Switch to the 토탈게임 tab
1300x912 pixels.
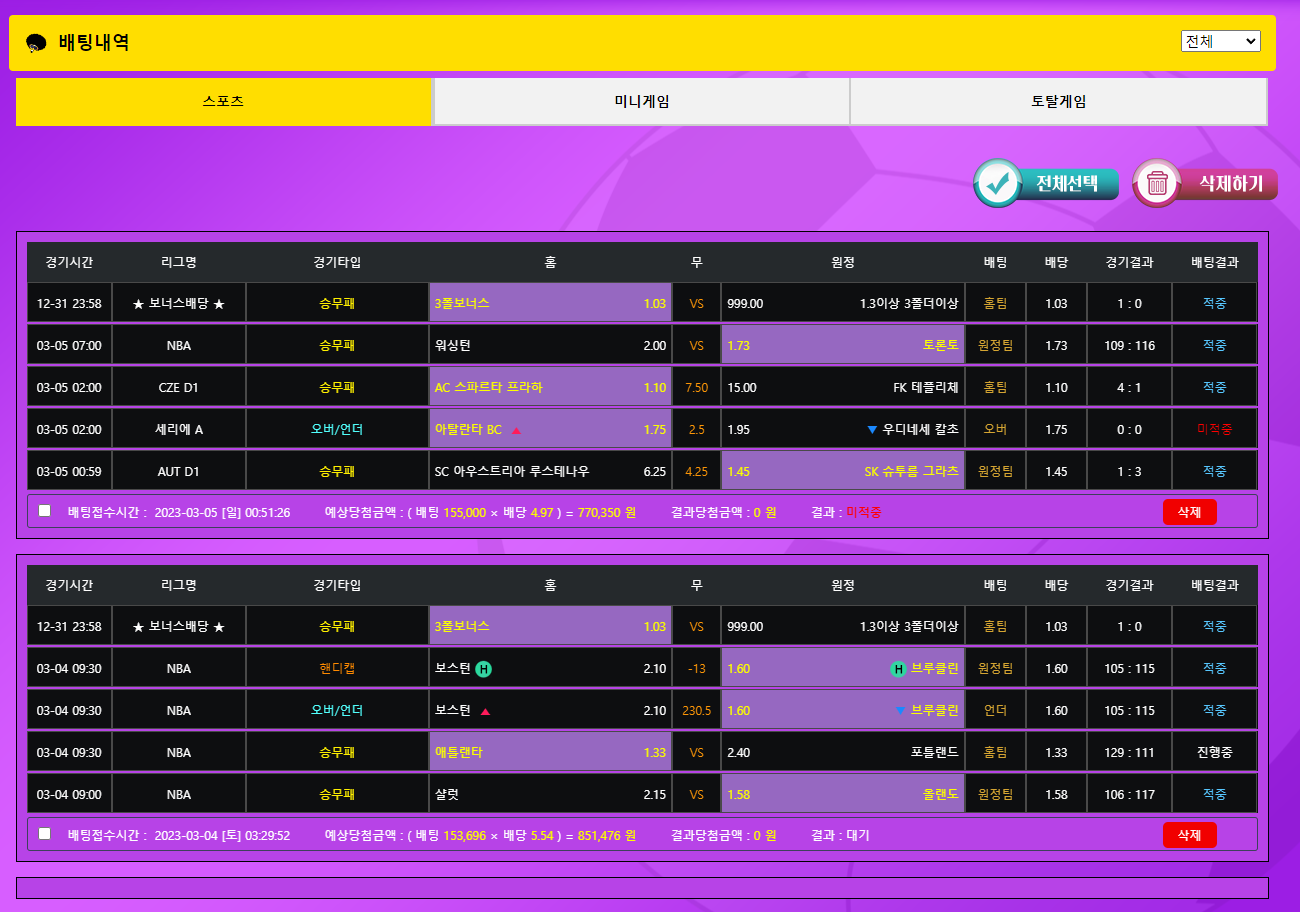click(x=1058, y=102)
